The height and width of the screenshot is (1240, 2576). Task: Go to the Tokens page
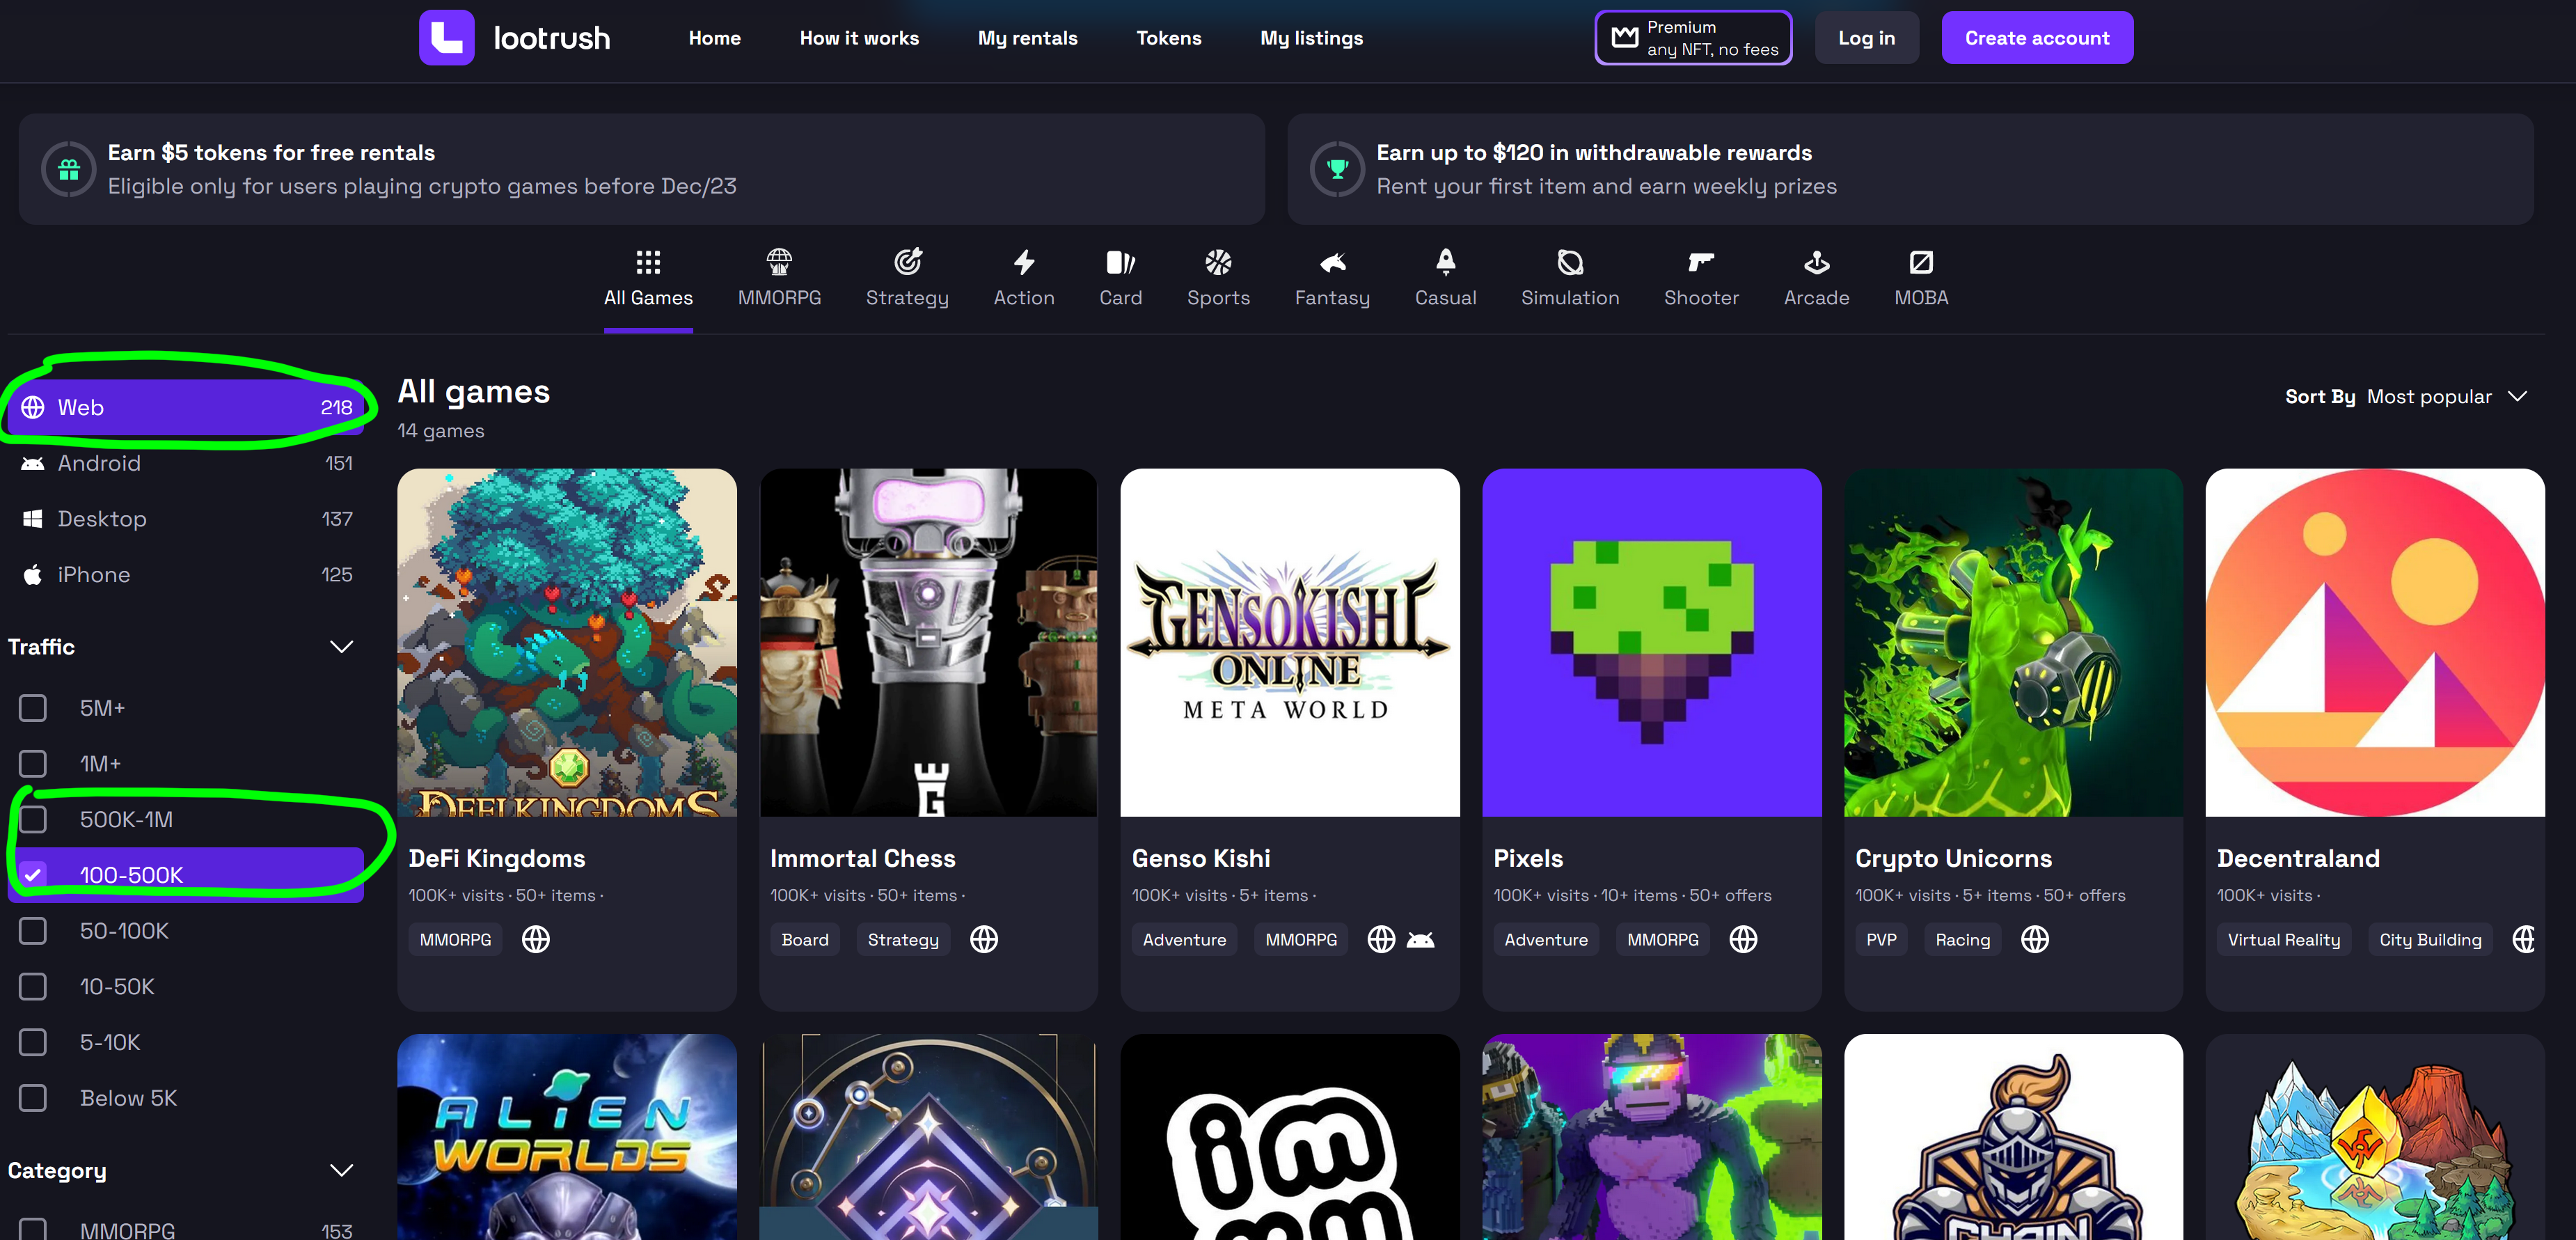coord(1168,38)
